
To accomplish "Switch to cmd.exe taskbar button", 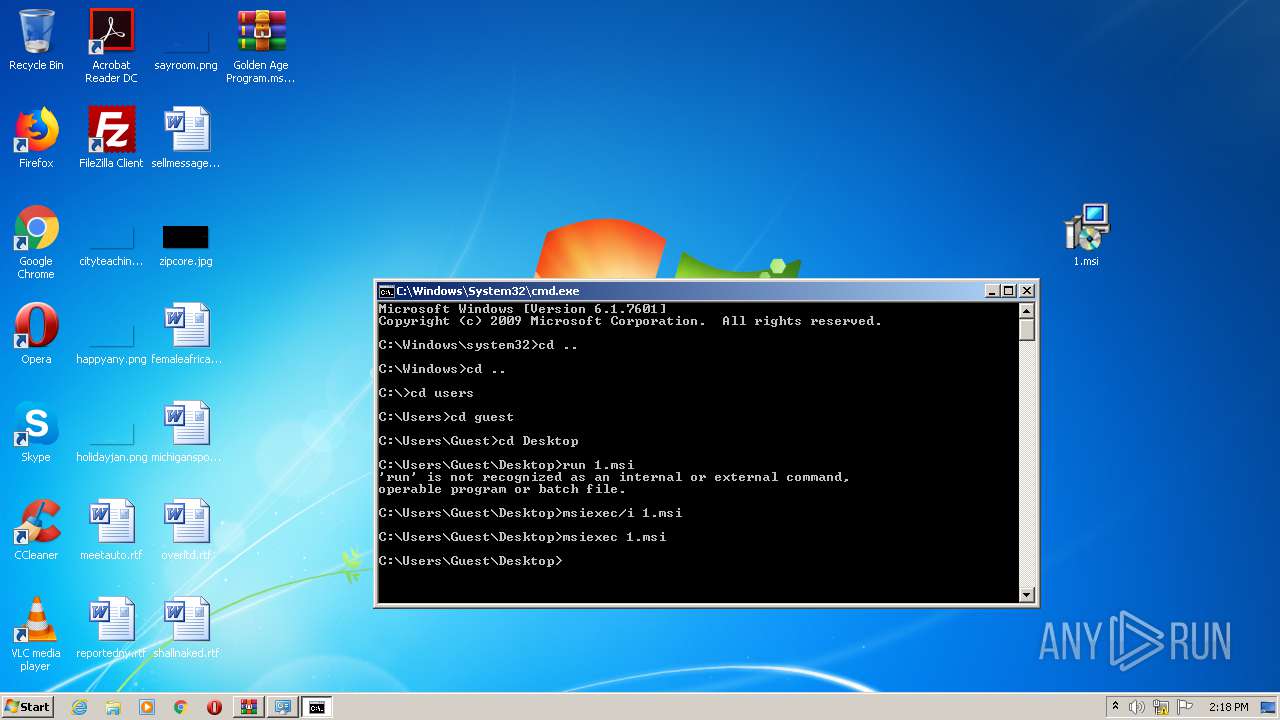I will click(317, 707).
